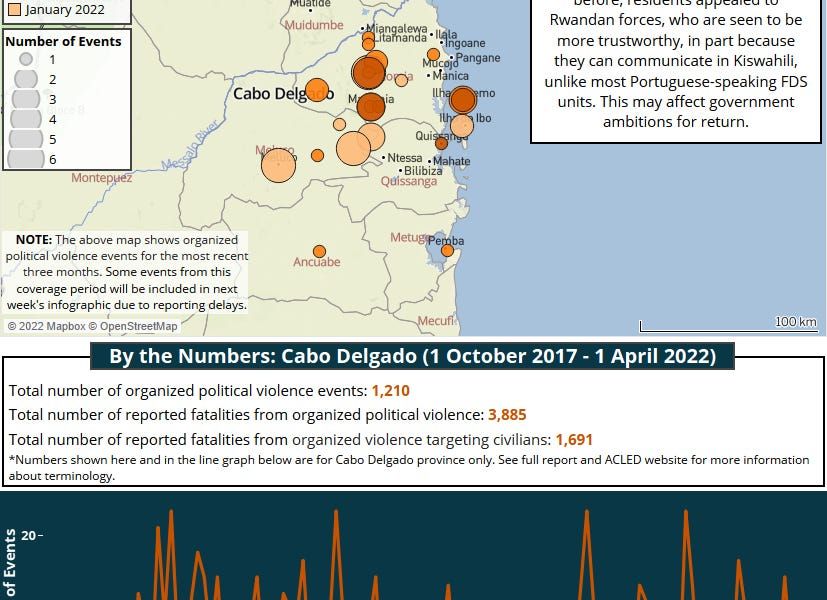Select the light orange marker on Ilha Ibo
Screen dimensions: 827x600
tap(462, 125)
